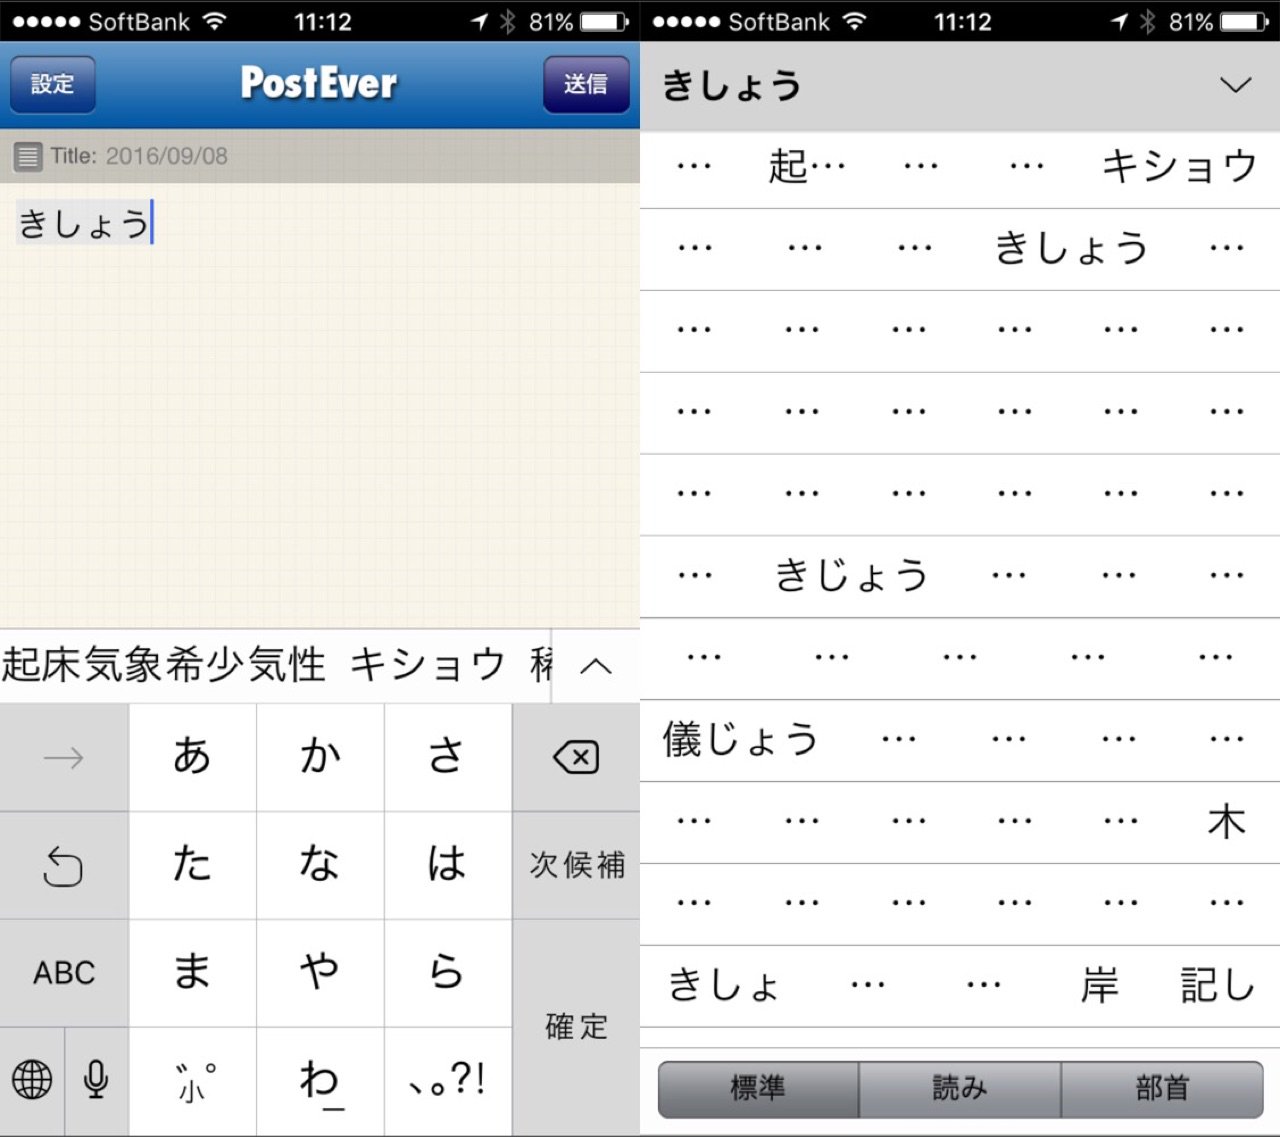1280x1137 pixels.
Task: Tap the ま key
Action: pos(192,973)
